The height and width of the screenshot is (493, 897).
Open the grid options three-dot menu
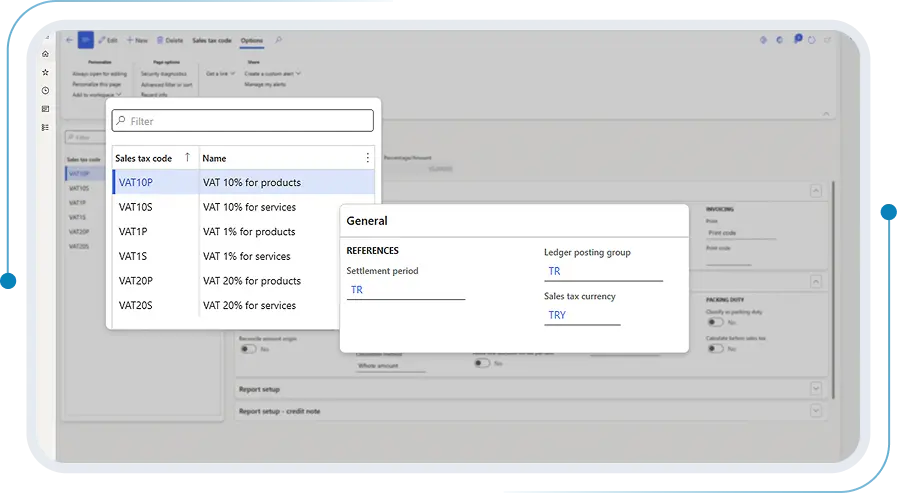tap(367, 158)
